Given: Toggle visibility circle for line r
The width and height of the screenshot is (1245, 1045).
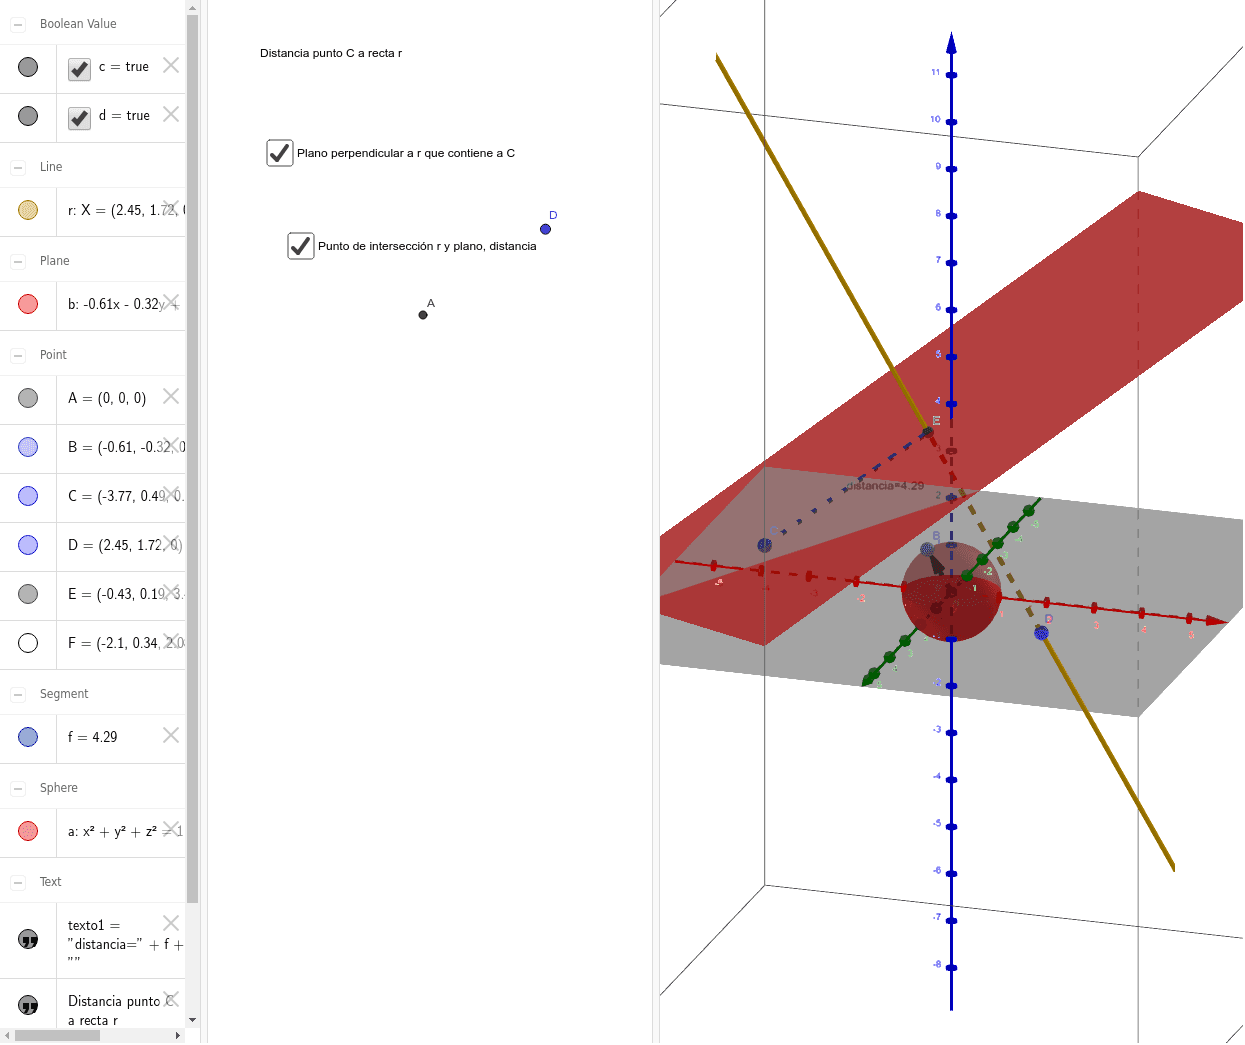Looking at the screenshot, I should (x=28, y=210).
